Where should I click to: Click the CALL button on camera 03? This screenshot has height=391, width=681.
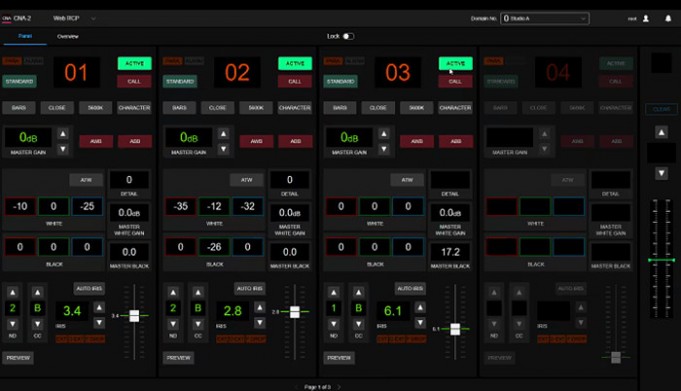(455, 81)
